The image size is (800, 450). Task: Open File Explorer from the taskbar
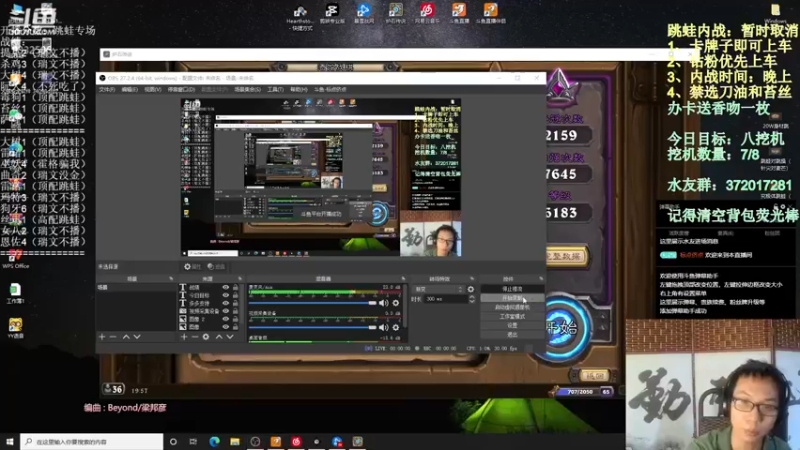(x=235, y=441)
